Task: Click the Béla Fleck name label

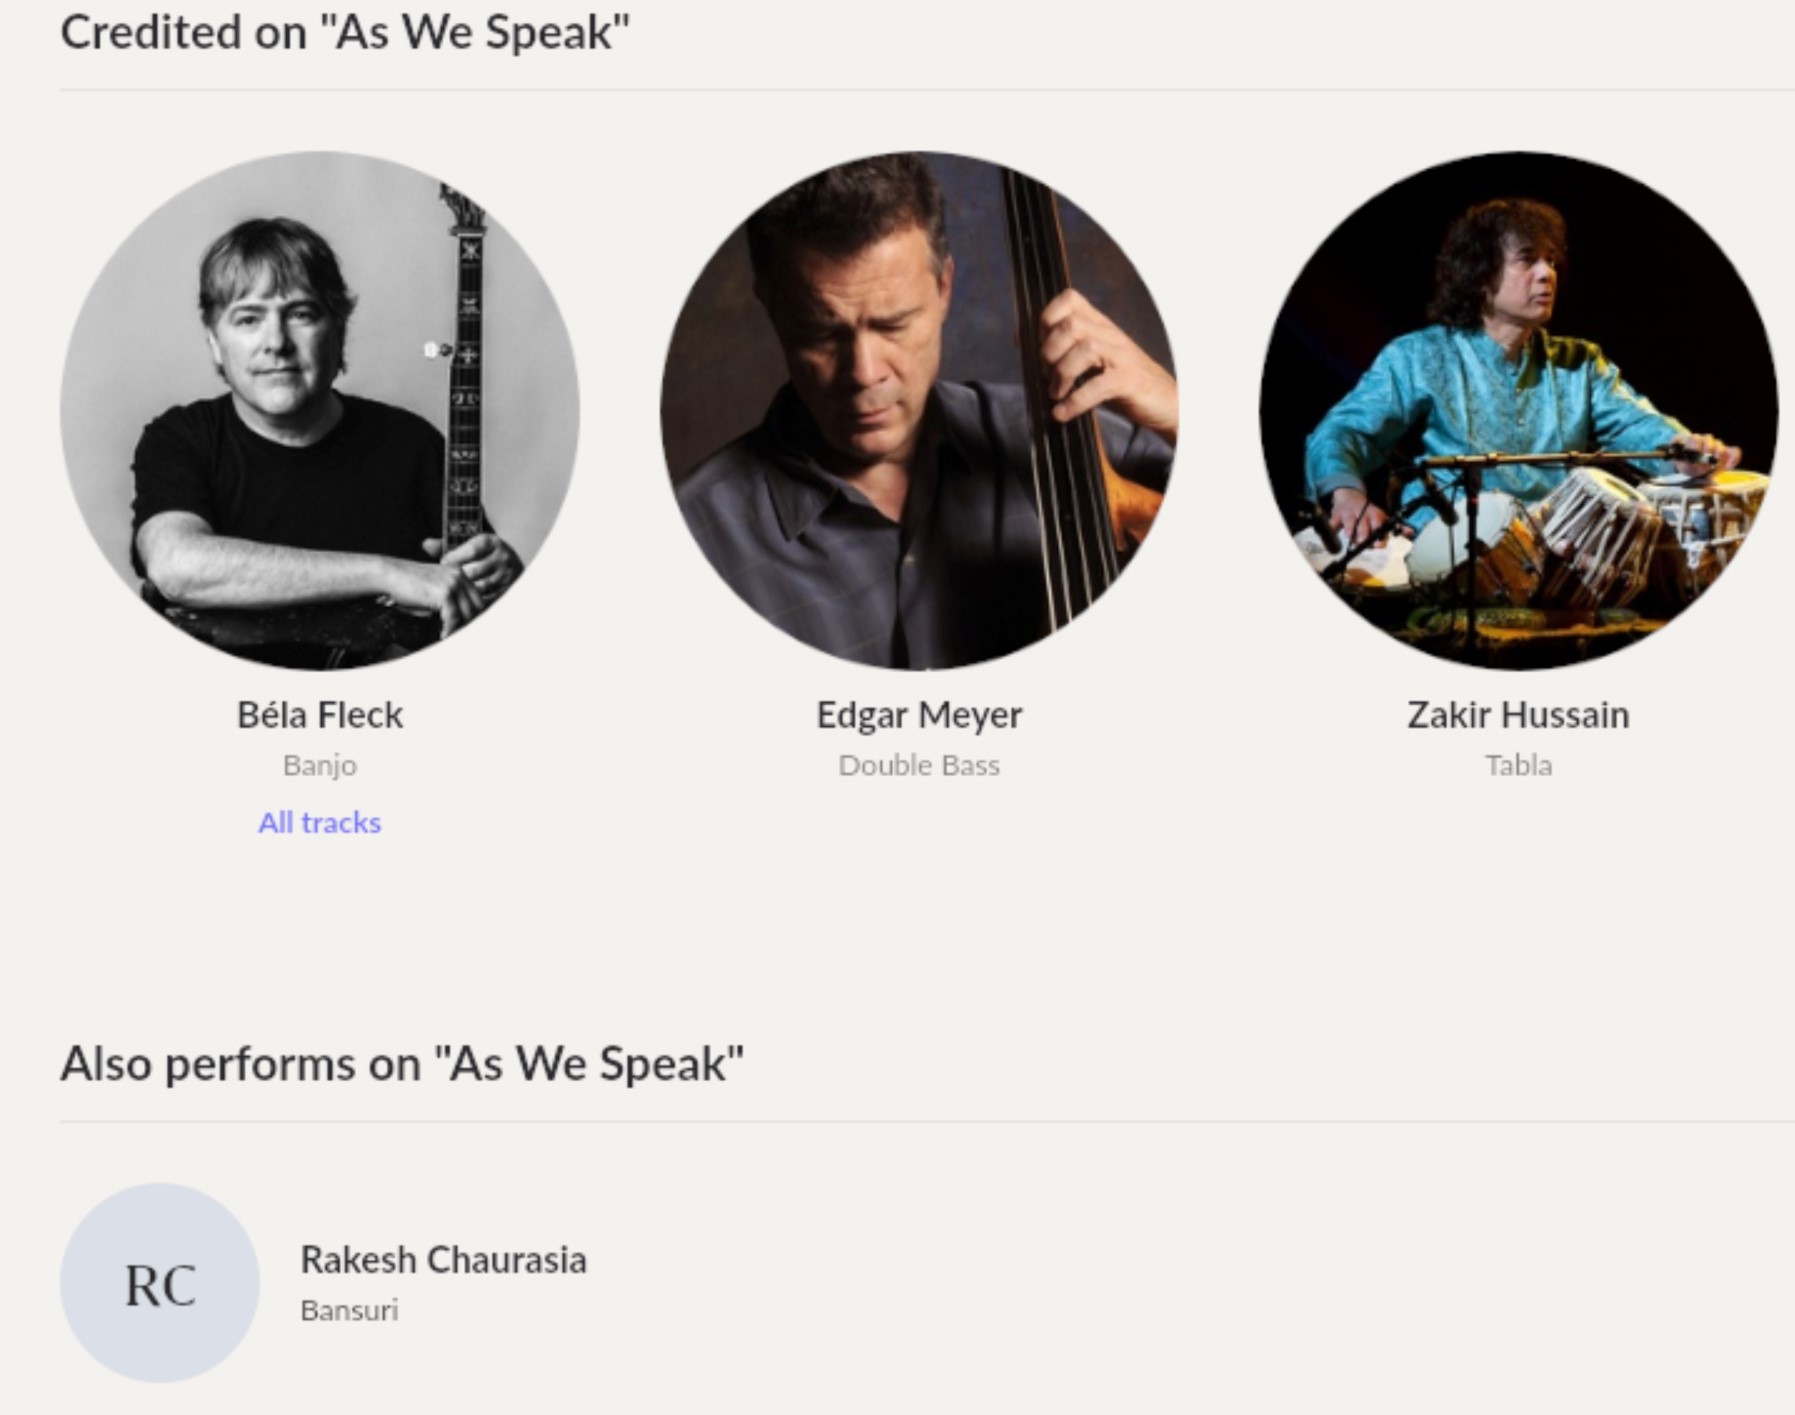Action: [320, 715]
